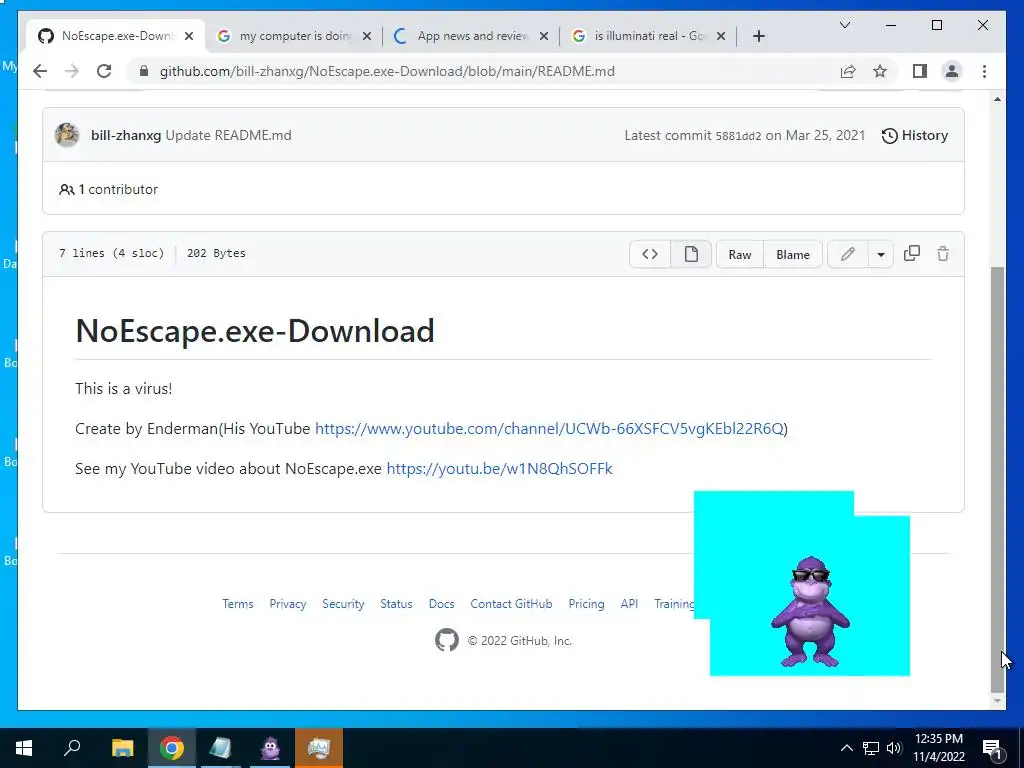This screenshot has height=768, width=1024.
Task: Open the volume control in system tray
Action: (895, 748)
